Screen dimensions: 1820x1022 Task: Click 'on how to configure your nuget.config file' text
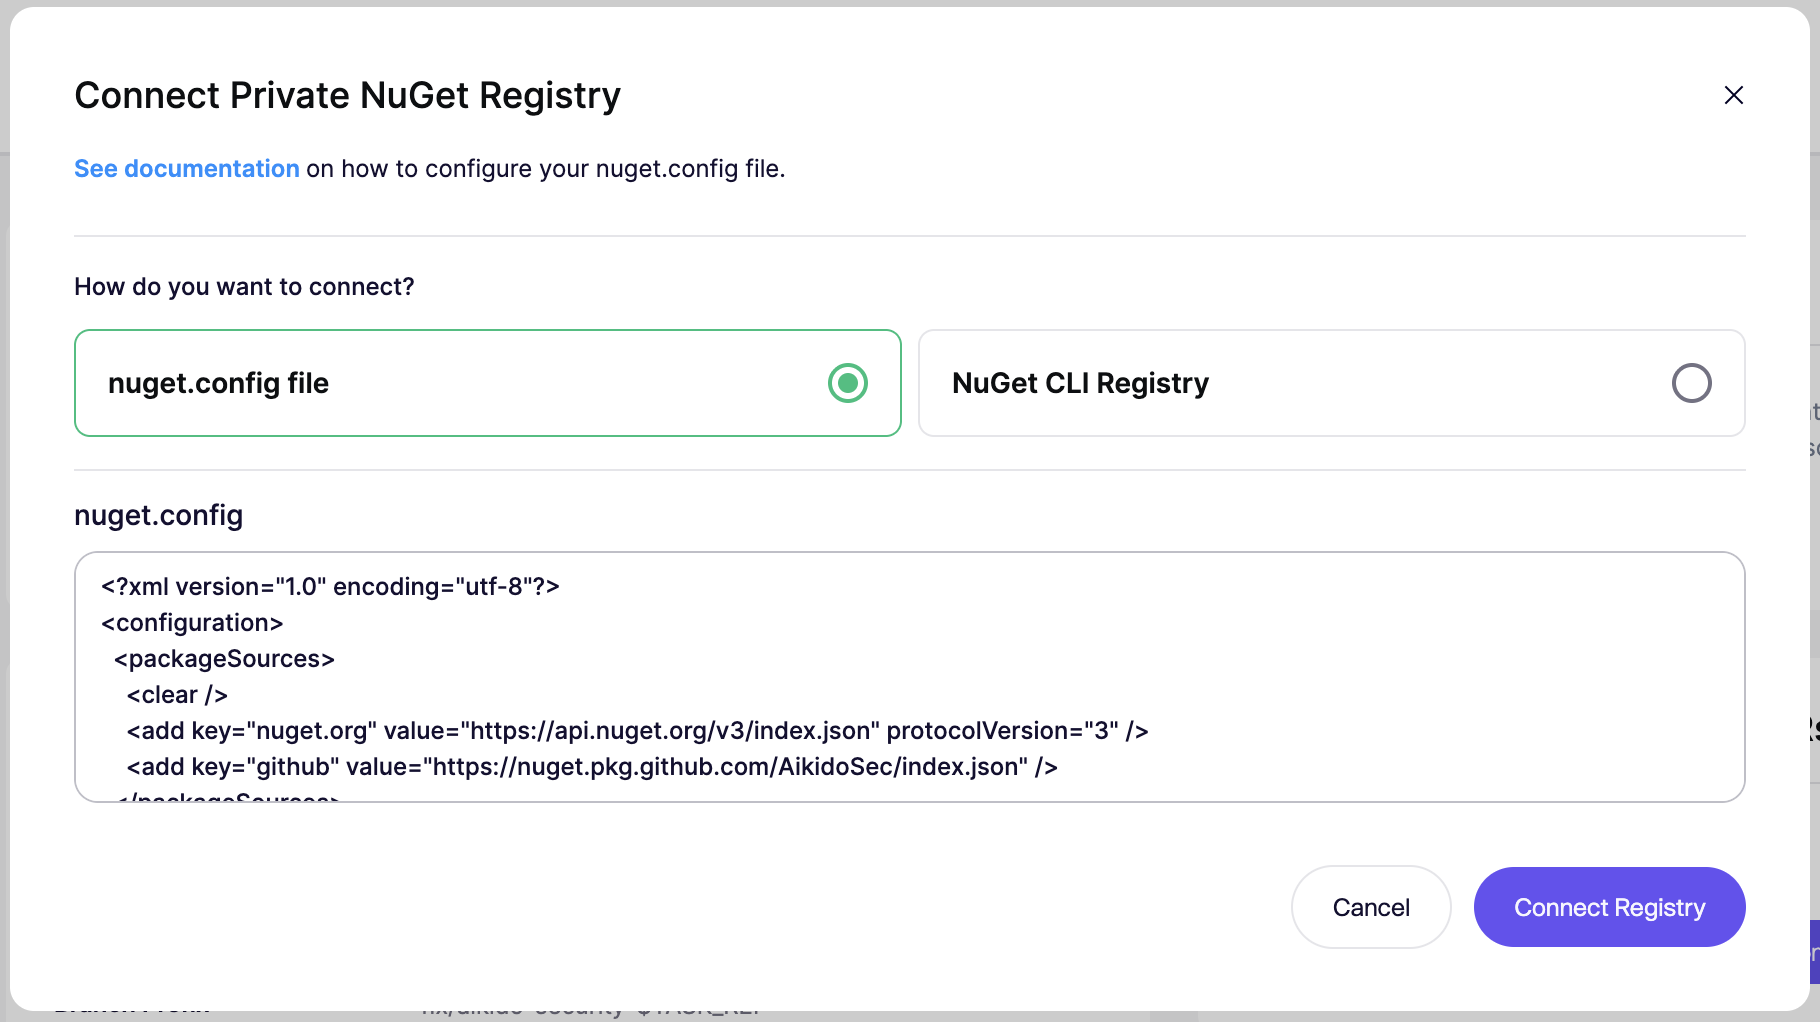click(545, 169)
